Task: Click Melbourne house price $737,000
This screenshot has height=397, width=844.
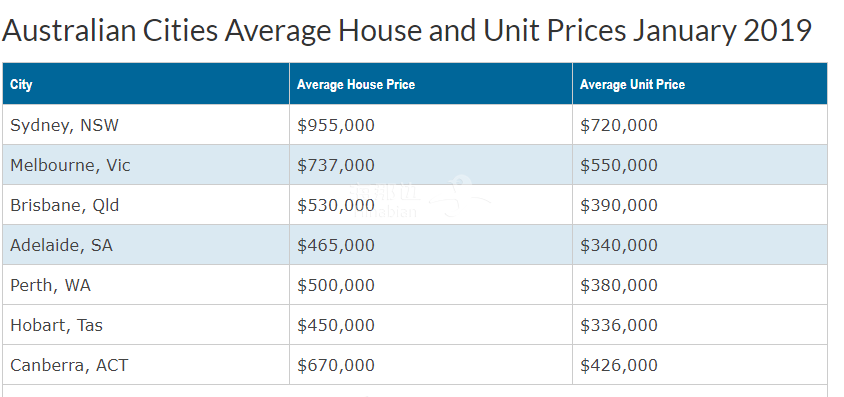Action: coord(335,165)
